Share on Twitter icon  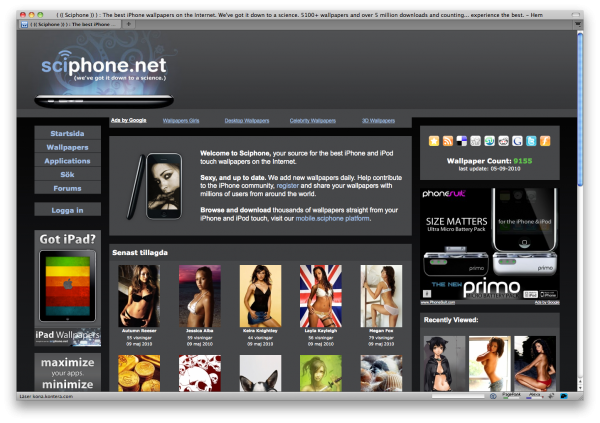point(531,141)
